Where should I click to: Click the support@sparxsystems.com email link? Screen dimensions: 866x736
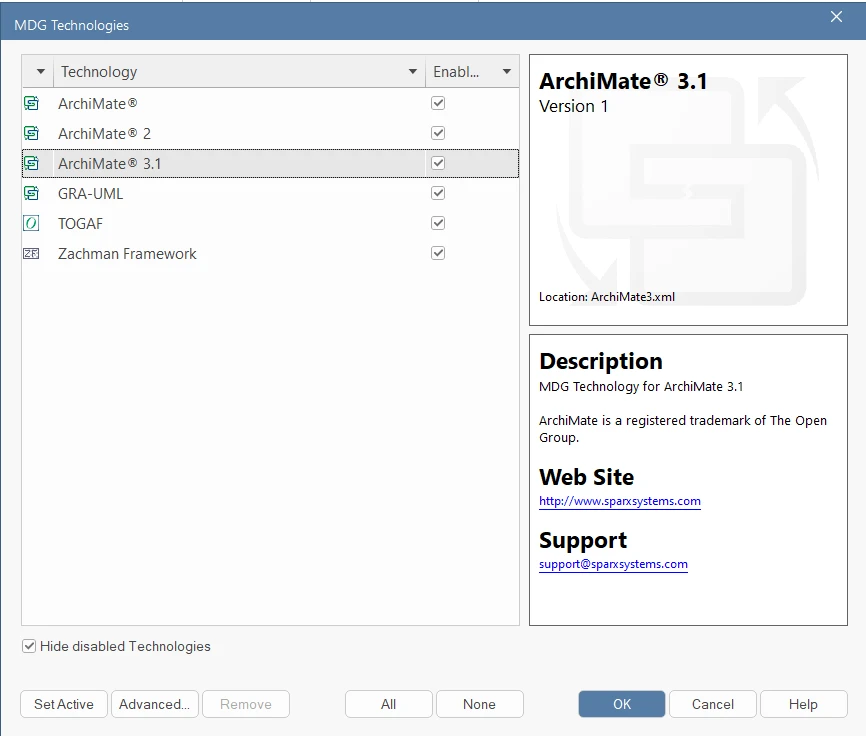point(613,564)
